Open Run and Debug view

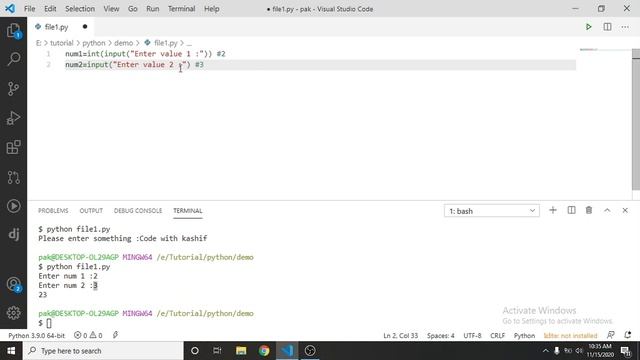pos(13,118)
